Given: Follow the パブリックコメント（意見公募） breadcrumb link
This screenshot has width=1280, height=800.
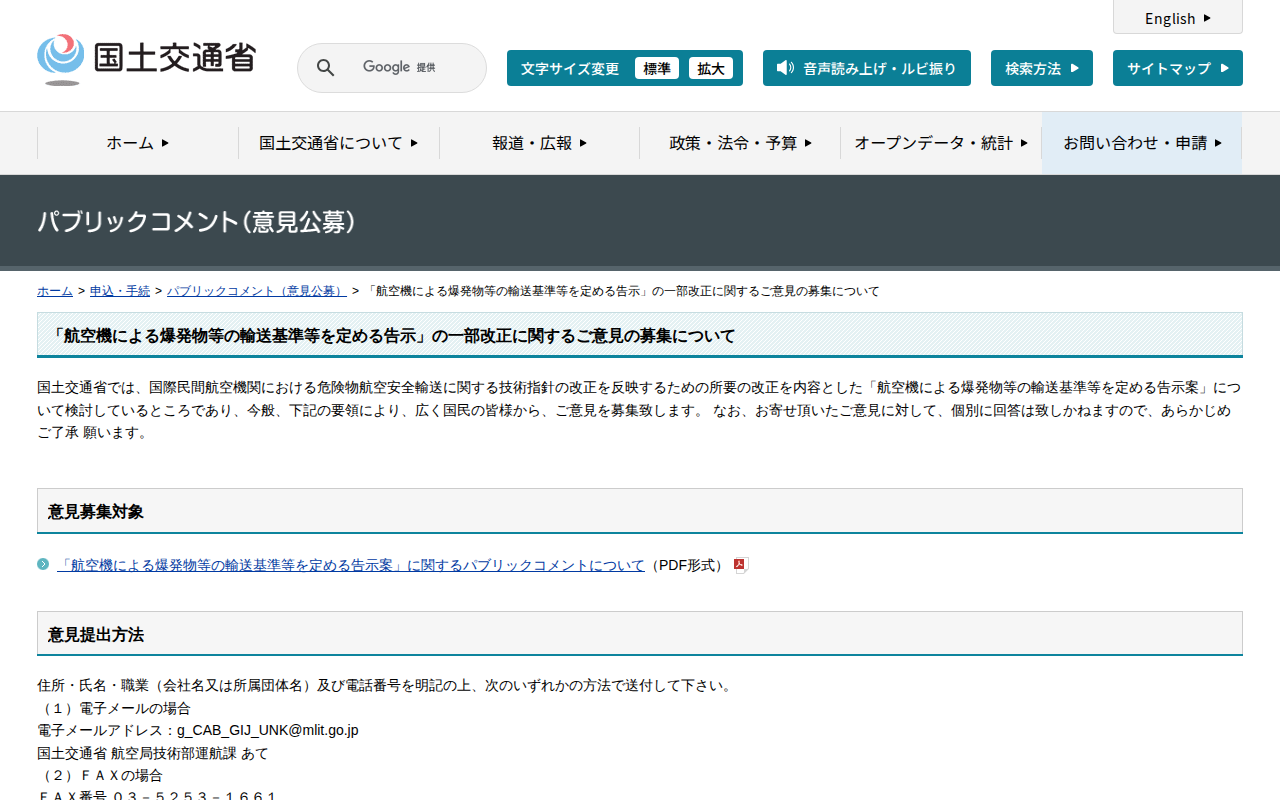Looking at the screenshot, I should [x=257, y=291].
